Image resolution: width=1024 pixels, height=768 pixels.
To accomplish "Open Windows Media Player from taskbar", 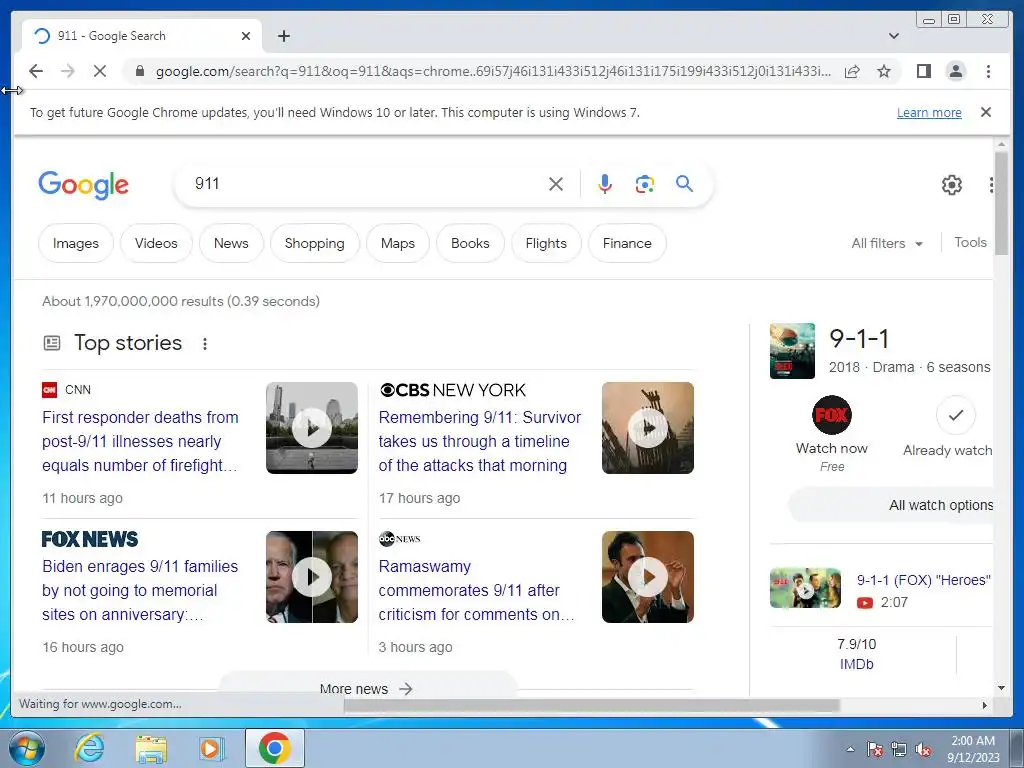I will (x=211, y=748).
